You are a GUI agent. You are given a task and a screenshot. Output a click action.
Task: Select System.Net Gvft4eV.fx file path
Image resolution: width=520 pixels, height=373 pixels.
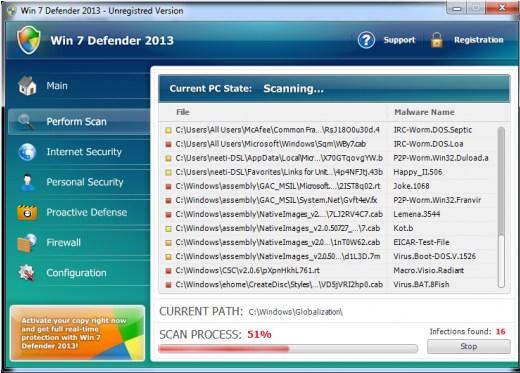[x=276, y=200]
